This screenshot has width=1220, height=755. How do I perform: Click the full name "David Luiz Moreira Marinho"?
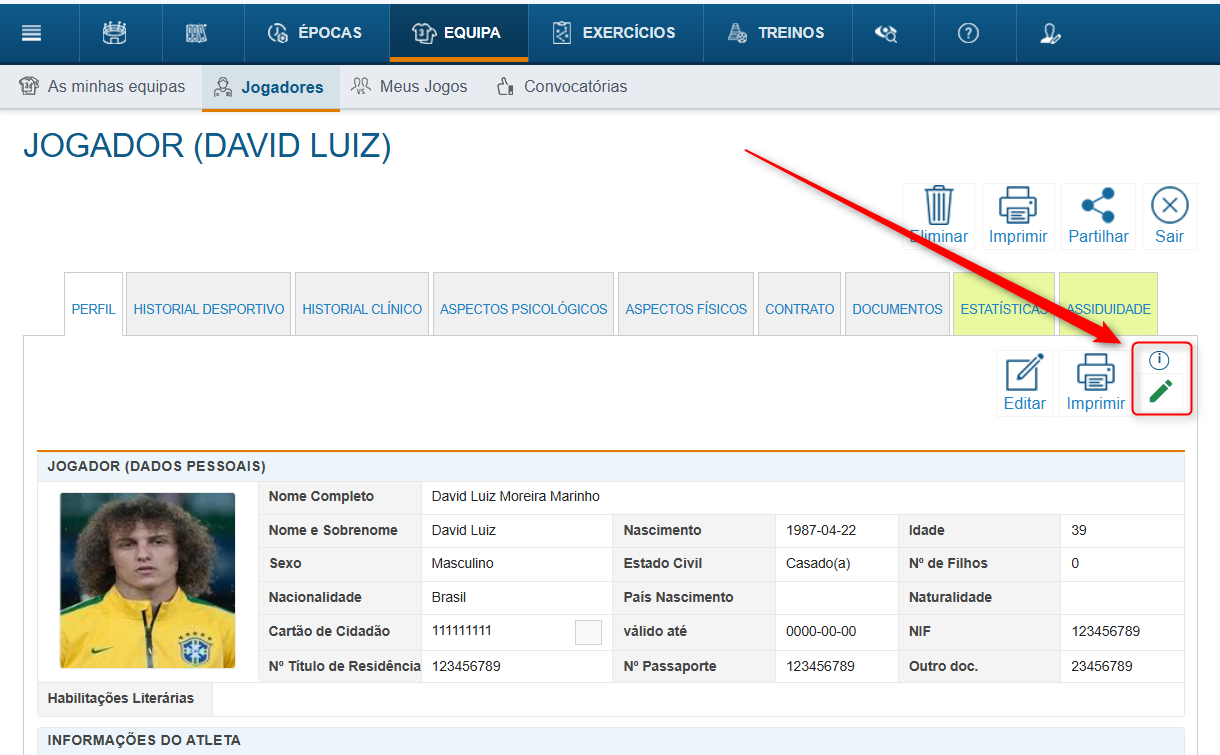516,496
